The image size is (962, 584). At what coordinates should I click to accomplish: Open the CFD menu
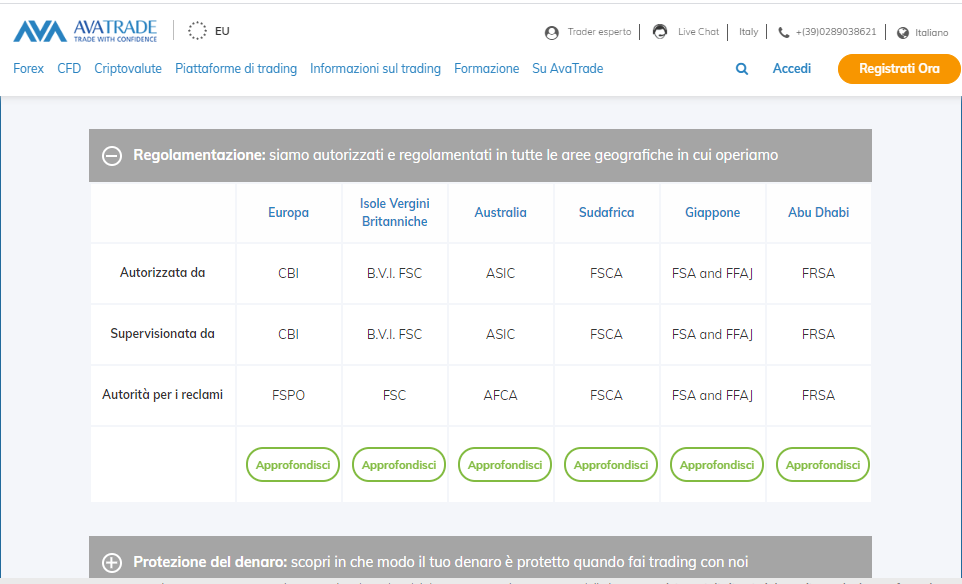tap(69, 69)
